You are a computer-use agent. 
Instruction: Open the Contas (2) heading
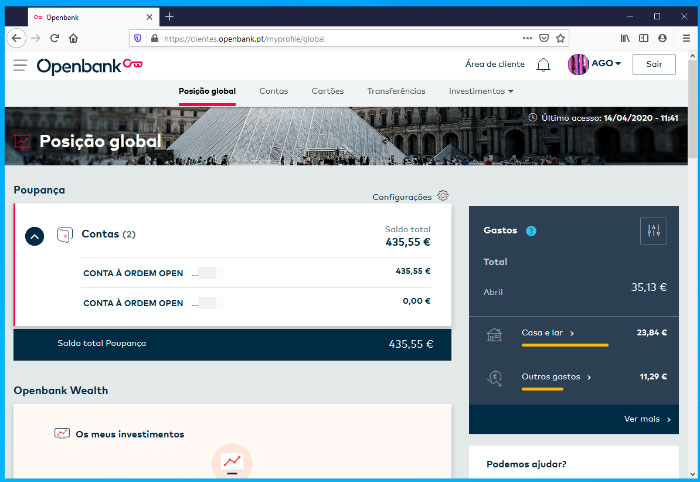coord(108,234)
